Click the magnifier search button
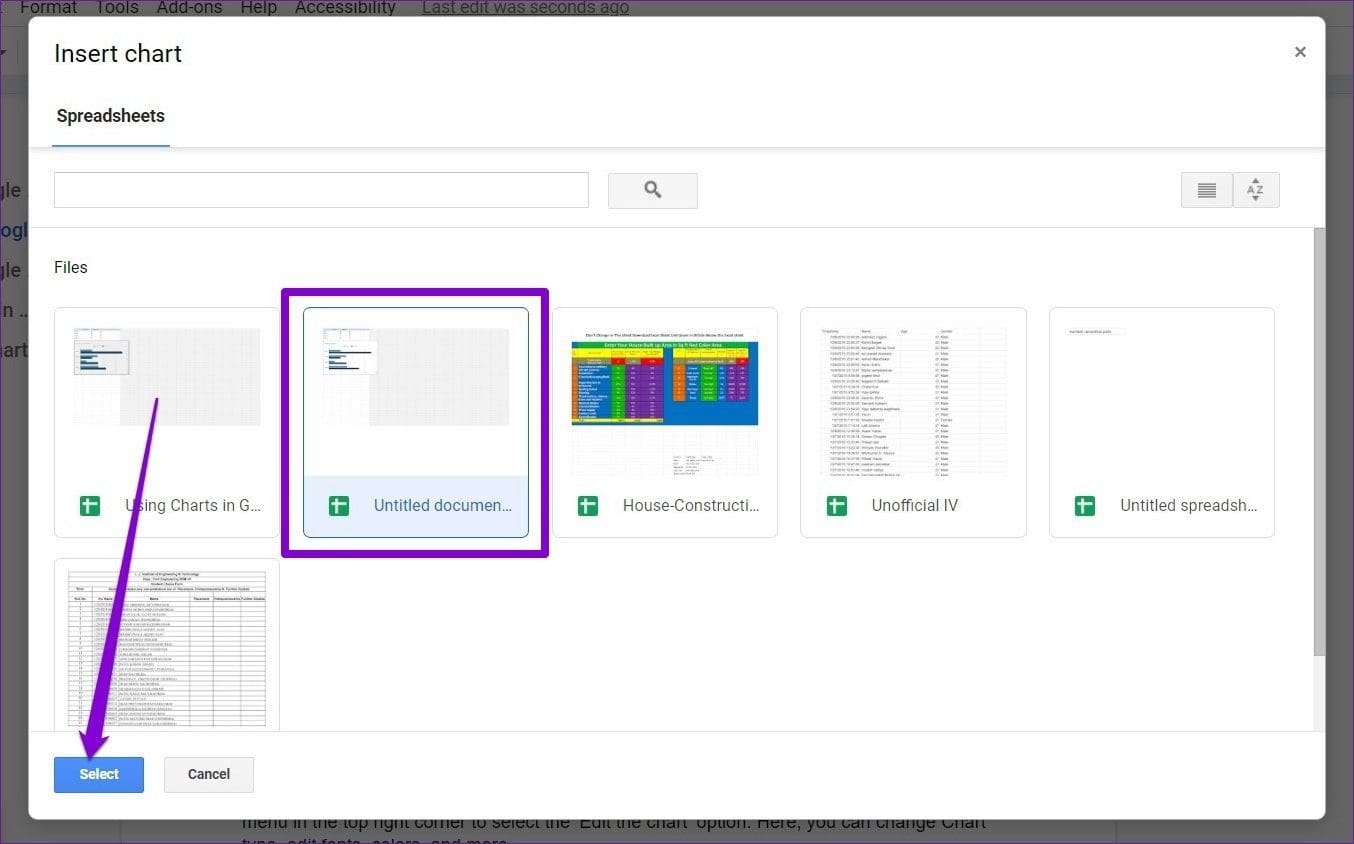This screenshot has width=1354, height=844. coord(652,190)
